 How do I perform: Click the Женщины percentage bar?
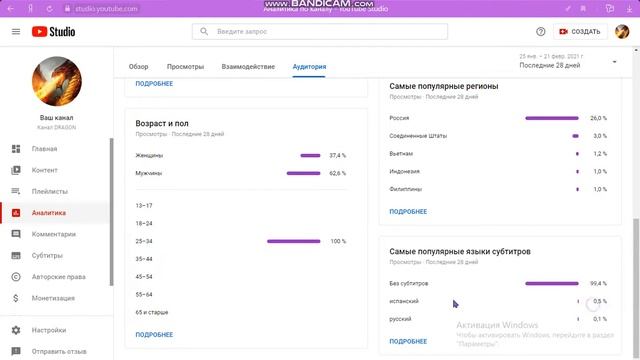coord(310,156)
